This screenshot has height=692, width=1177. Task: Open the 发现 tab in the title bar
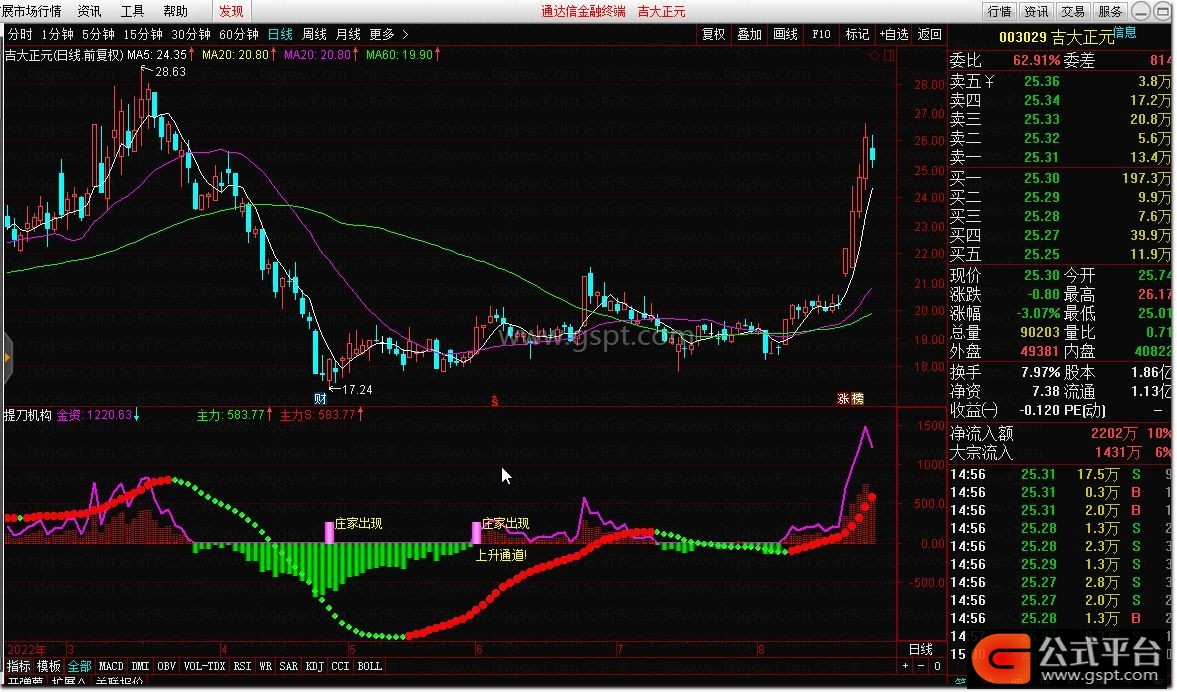click(231, 11)
